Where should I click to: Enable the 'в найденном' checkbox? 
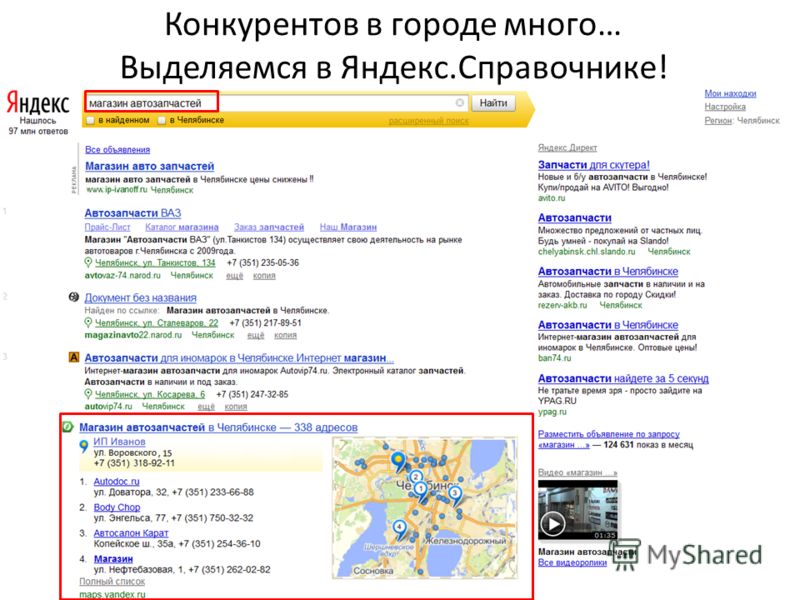pos(91,120)
